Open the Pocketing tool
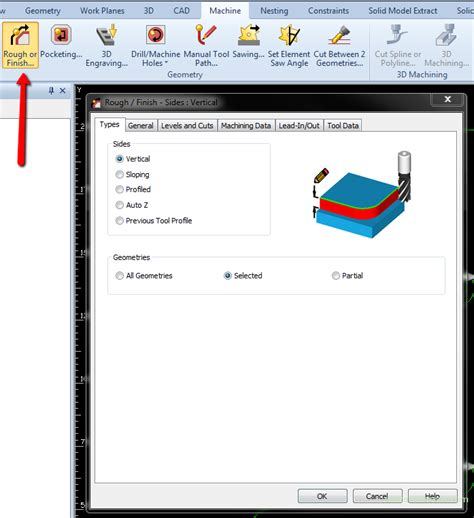This screenshot has height=518, width=474. click(x=61, y=42)
